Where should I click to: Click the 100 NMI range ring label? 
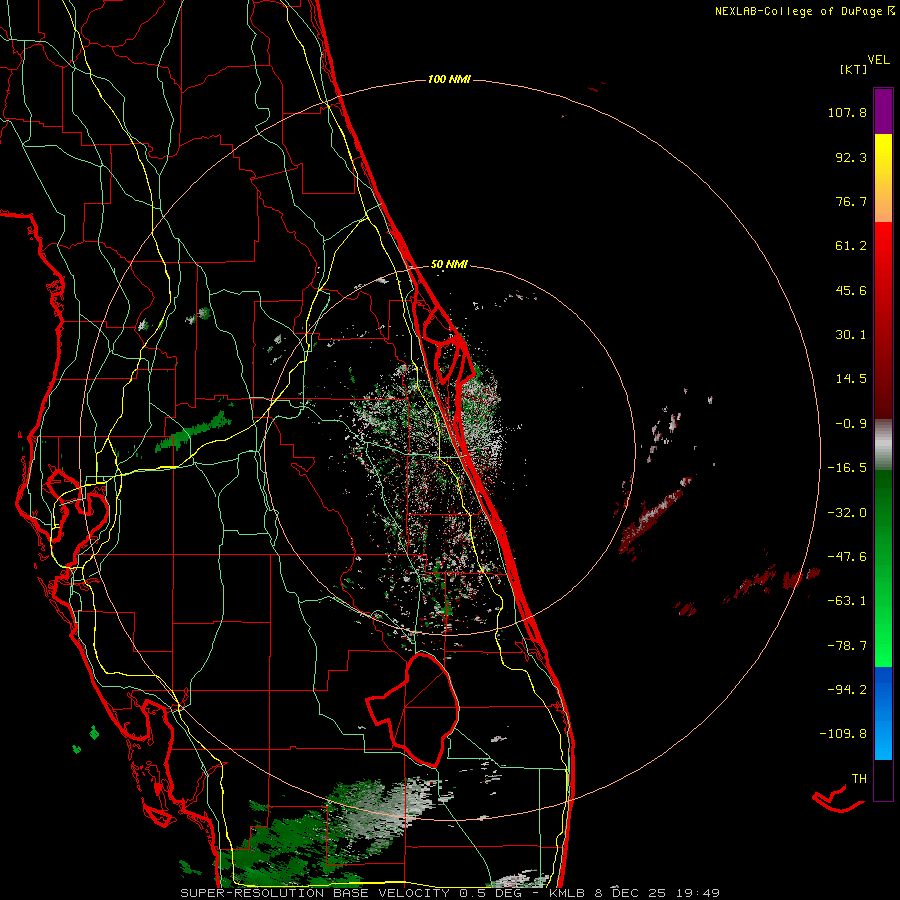pyautogui.click(x=449, y=79)
